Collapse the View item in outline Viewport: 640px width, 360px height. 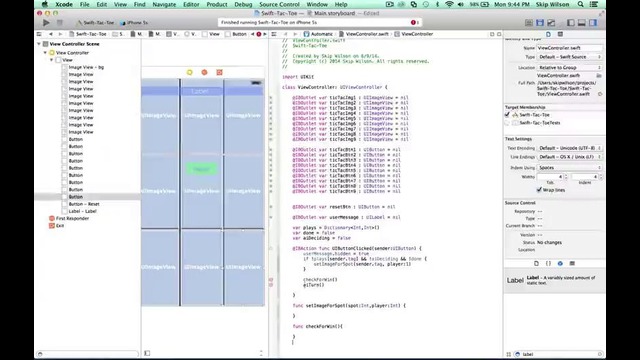[51, 60]
